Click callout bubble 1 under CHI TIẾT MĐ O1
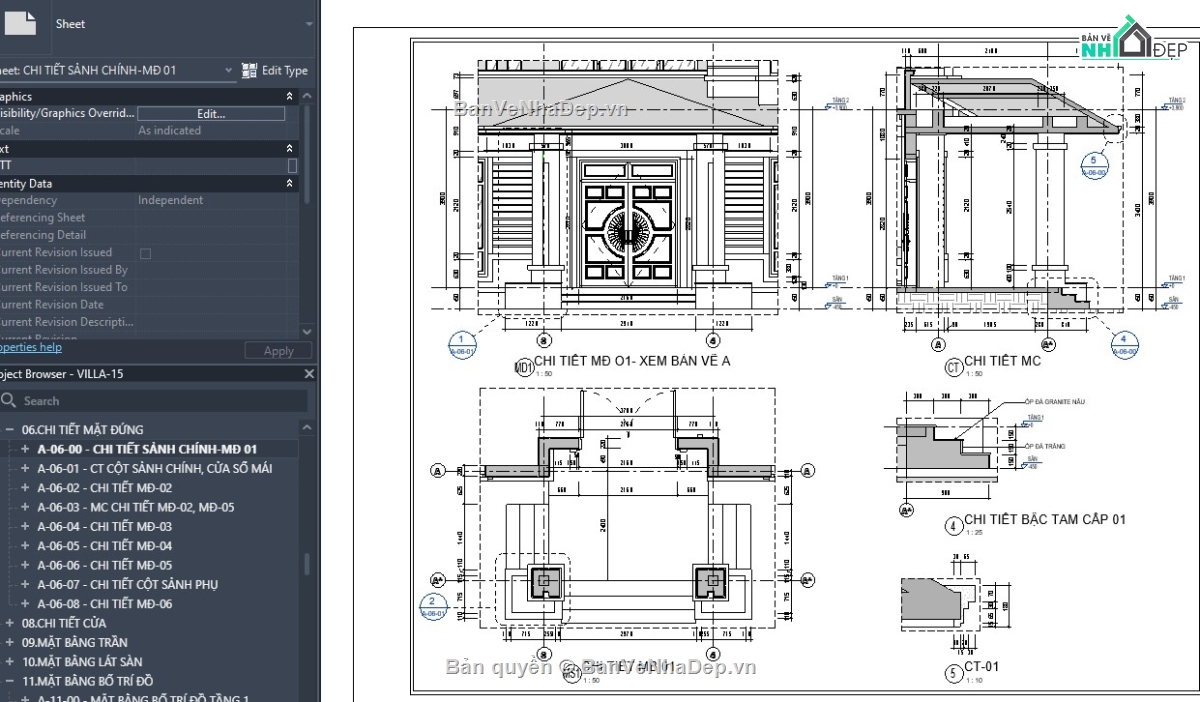This screenshot has width=1200, height=702. tap(461, 346)
